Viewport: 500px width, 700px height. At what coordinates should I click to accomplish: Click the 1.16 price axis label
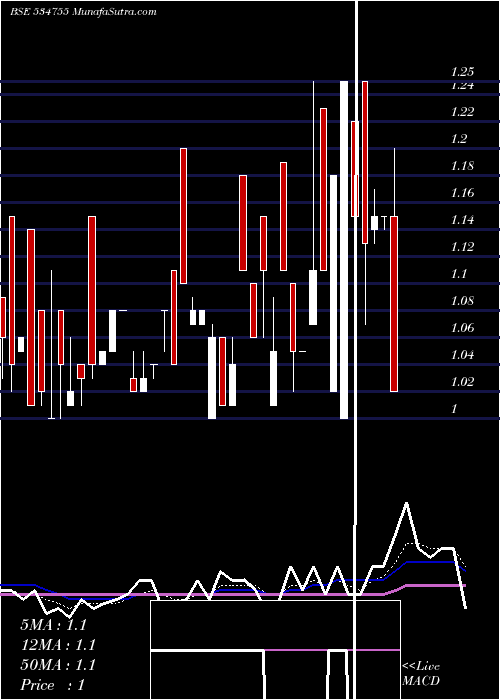(462, 193)
